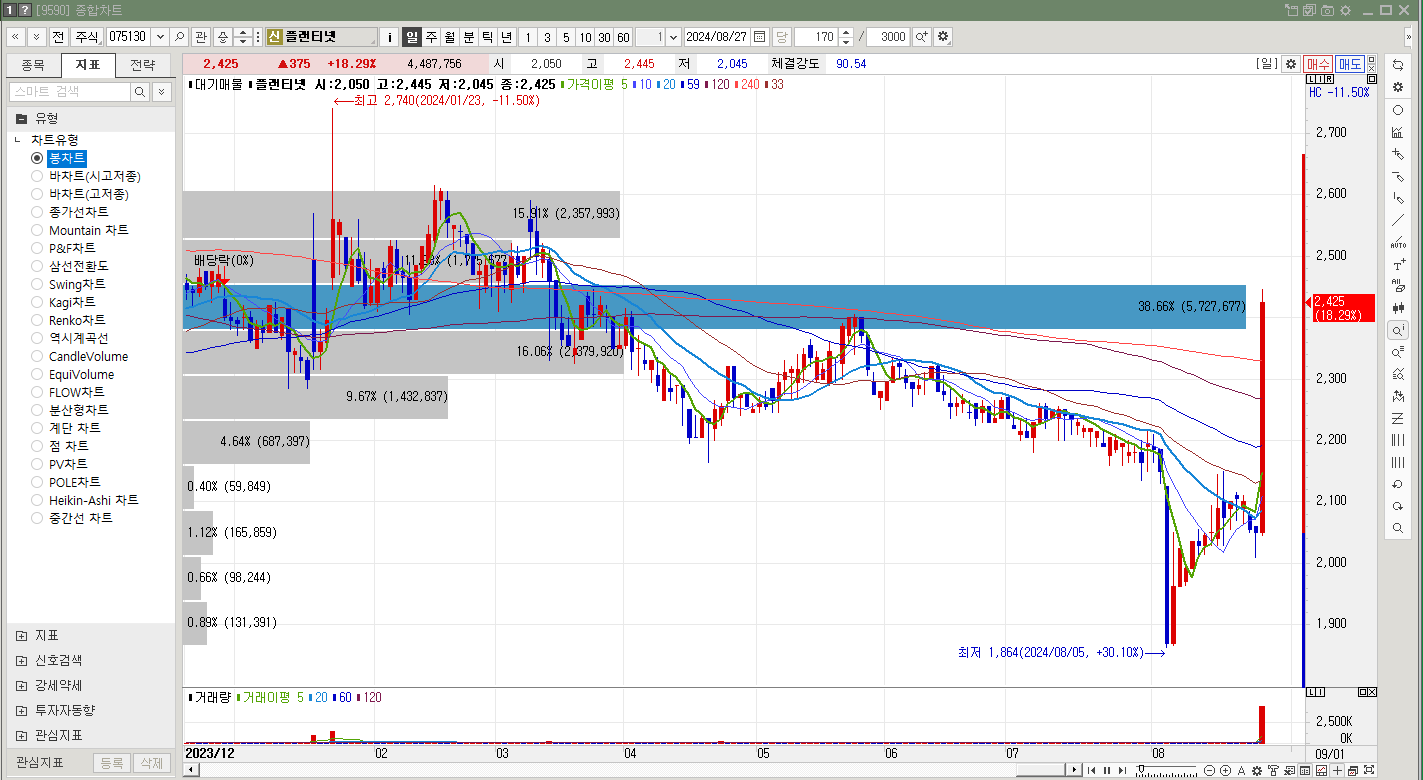Select the 분 (minute) period button
This screenshot has width=1423, height=780.
469,37
